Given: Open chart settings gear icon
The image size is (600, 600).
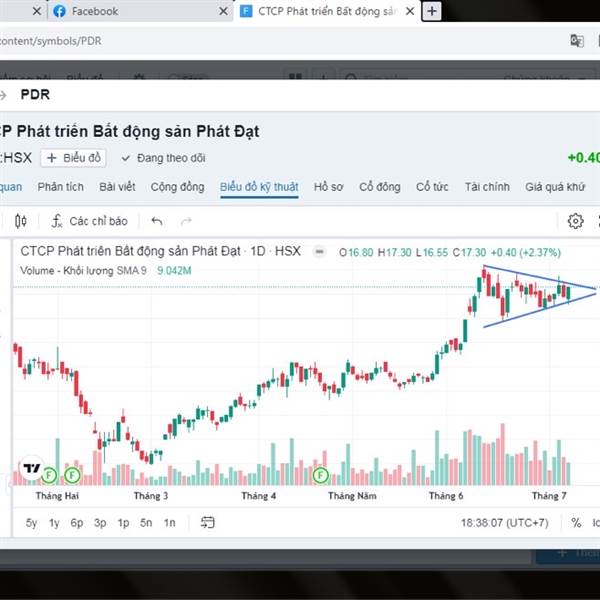Looking at the screenshot, I should click(576, 221).
